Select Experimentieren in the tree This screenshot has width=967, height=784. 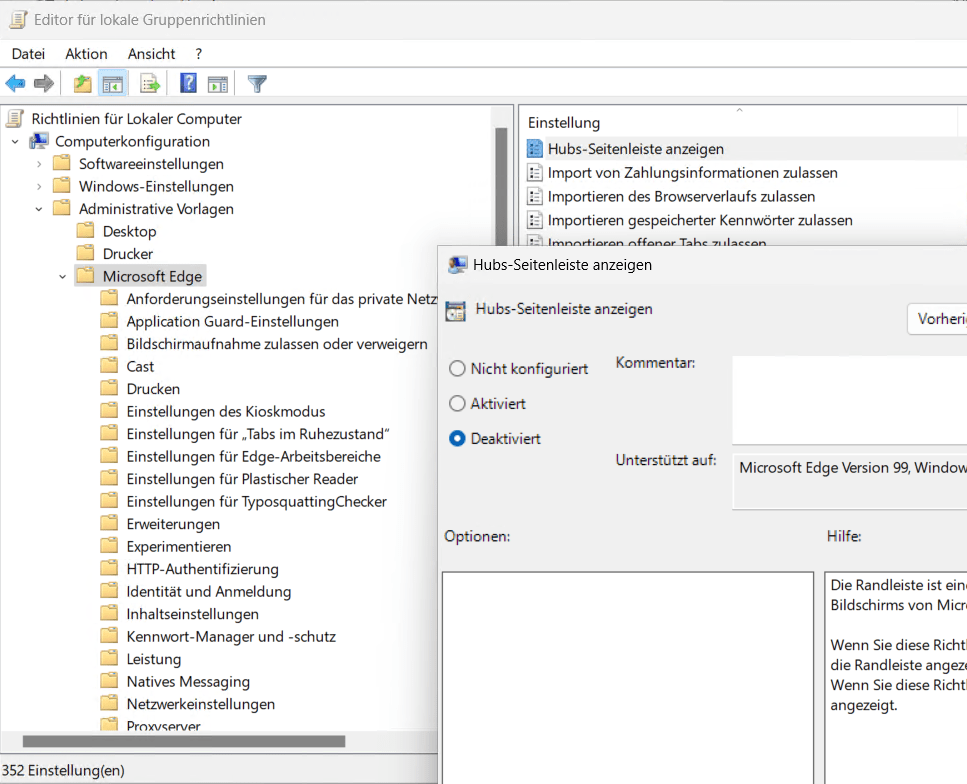tap(179, 547)
